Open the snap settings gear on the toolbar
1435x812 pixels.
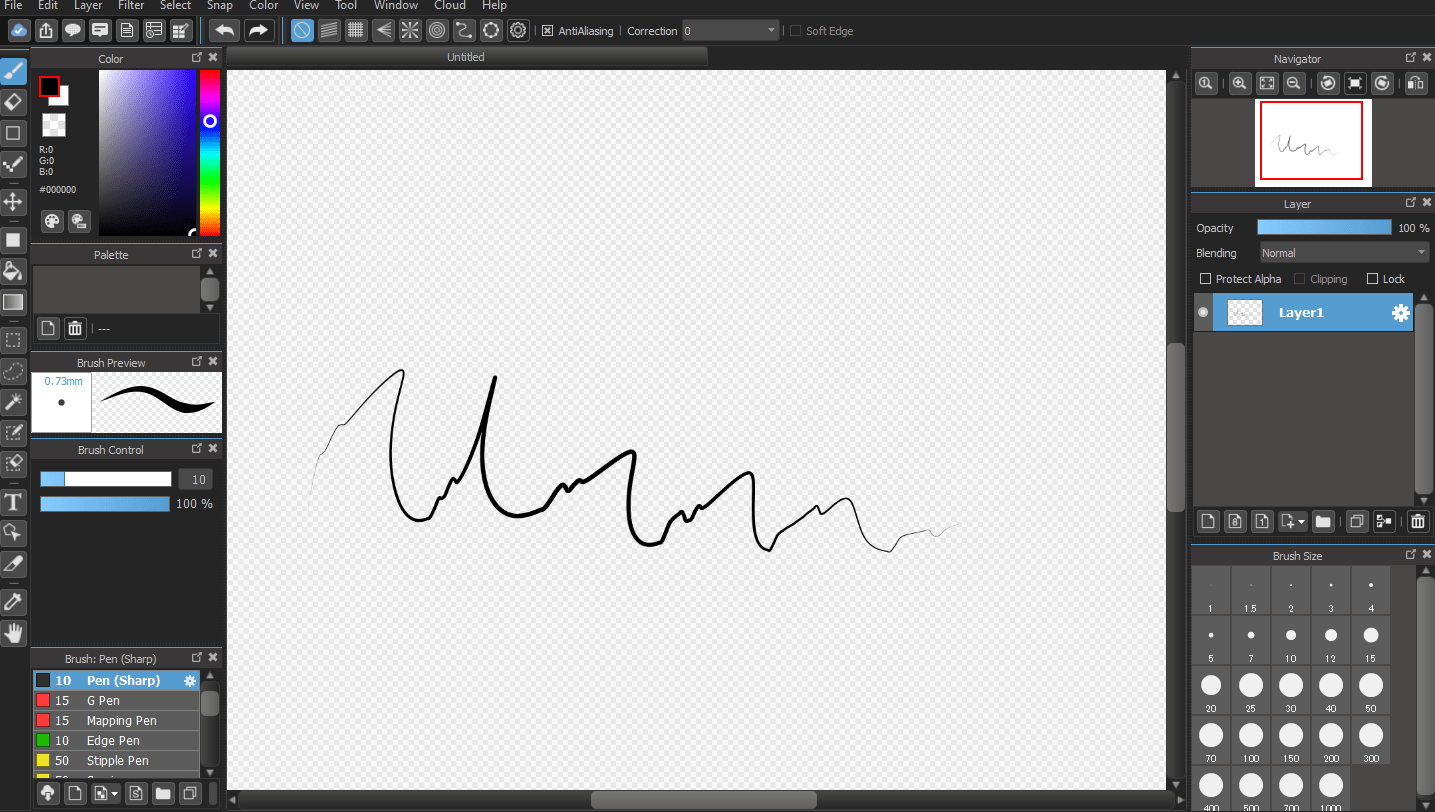click(518, 30)
